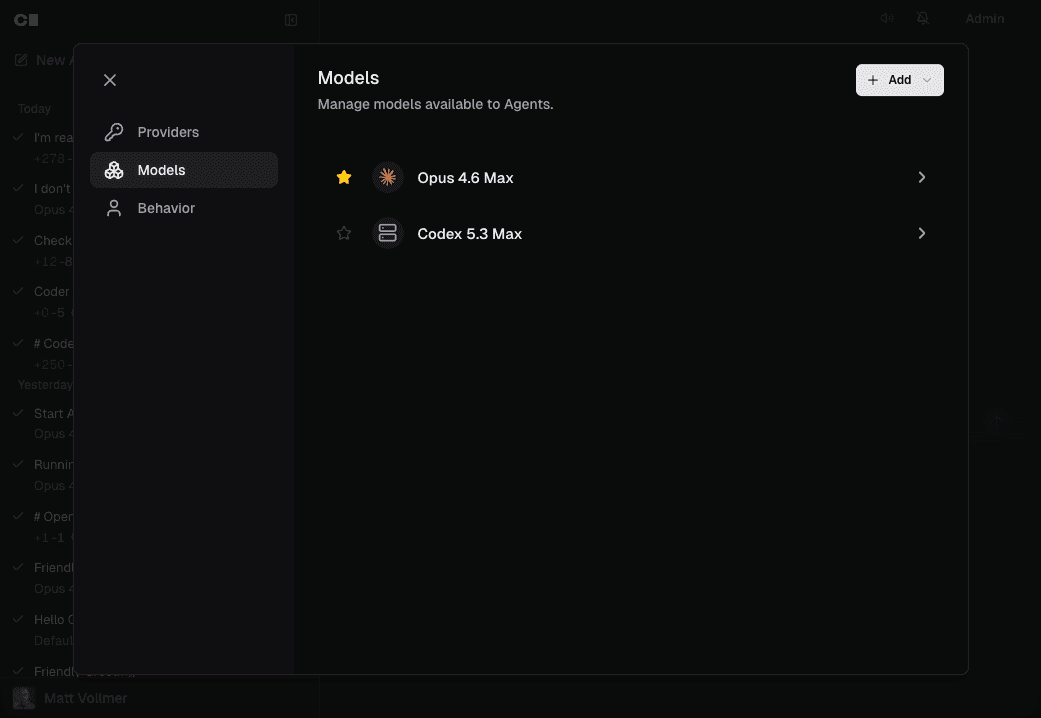Click the Coder logo in background window
Viewport: 1041px width, 718px height.
point(26,20)
